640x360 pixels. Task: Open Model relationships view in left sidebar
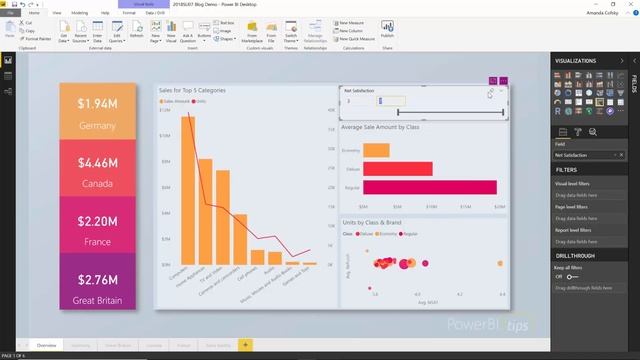[8, 91]
